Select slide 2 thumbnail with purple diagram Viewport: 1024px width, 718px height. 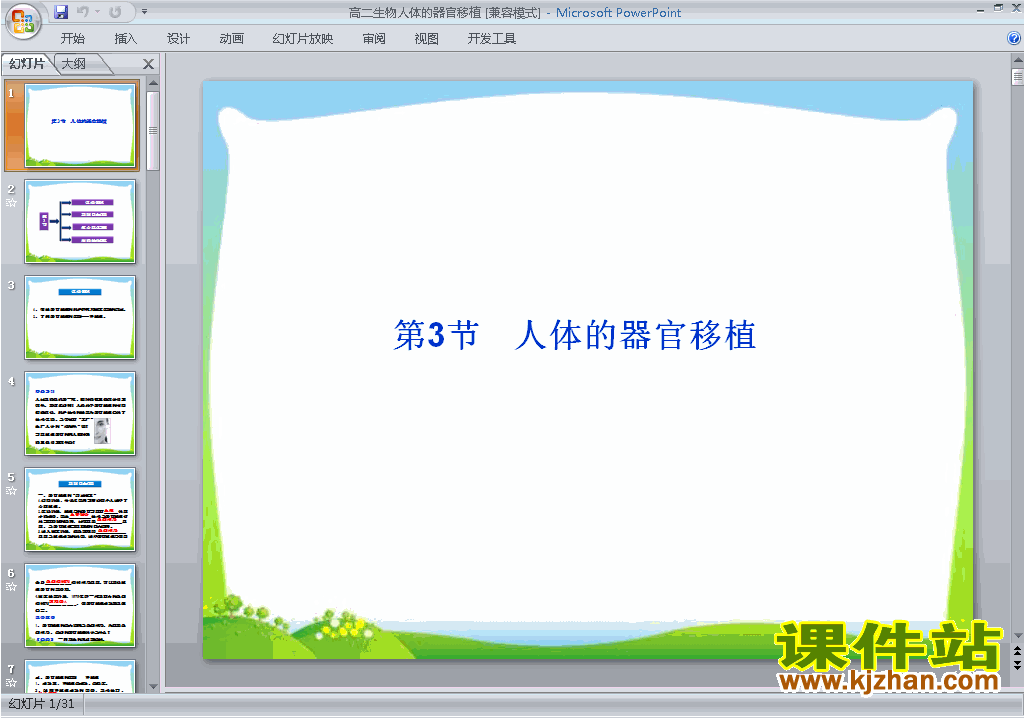point(80,221)
